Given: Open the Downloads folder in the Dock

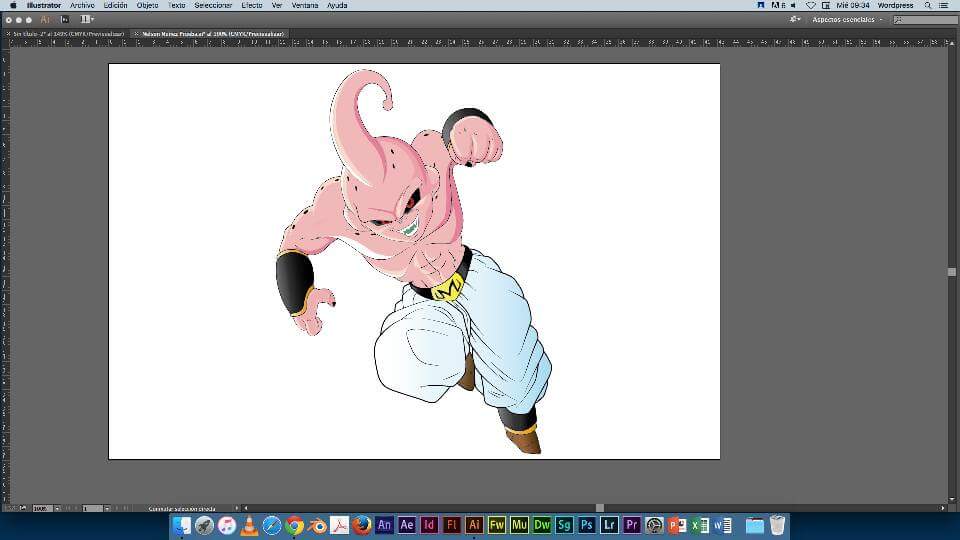Looking at the screenshot, I should coord(754,525).
